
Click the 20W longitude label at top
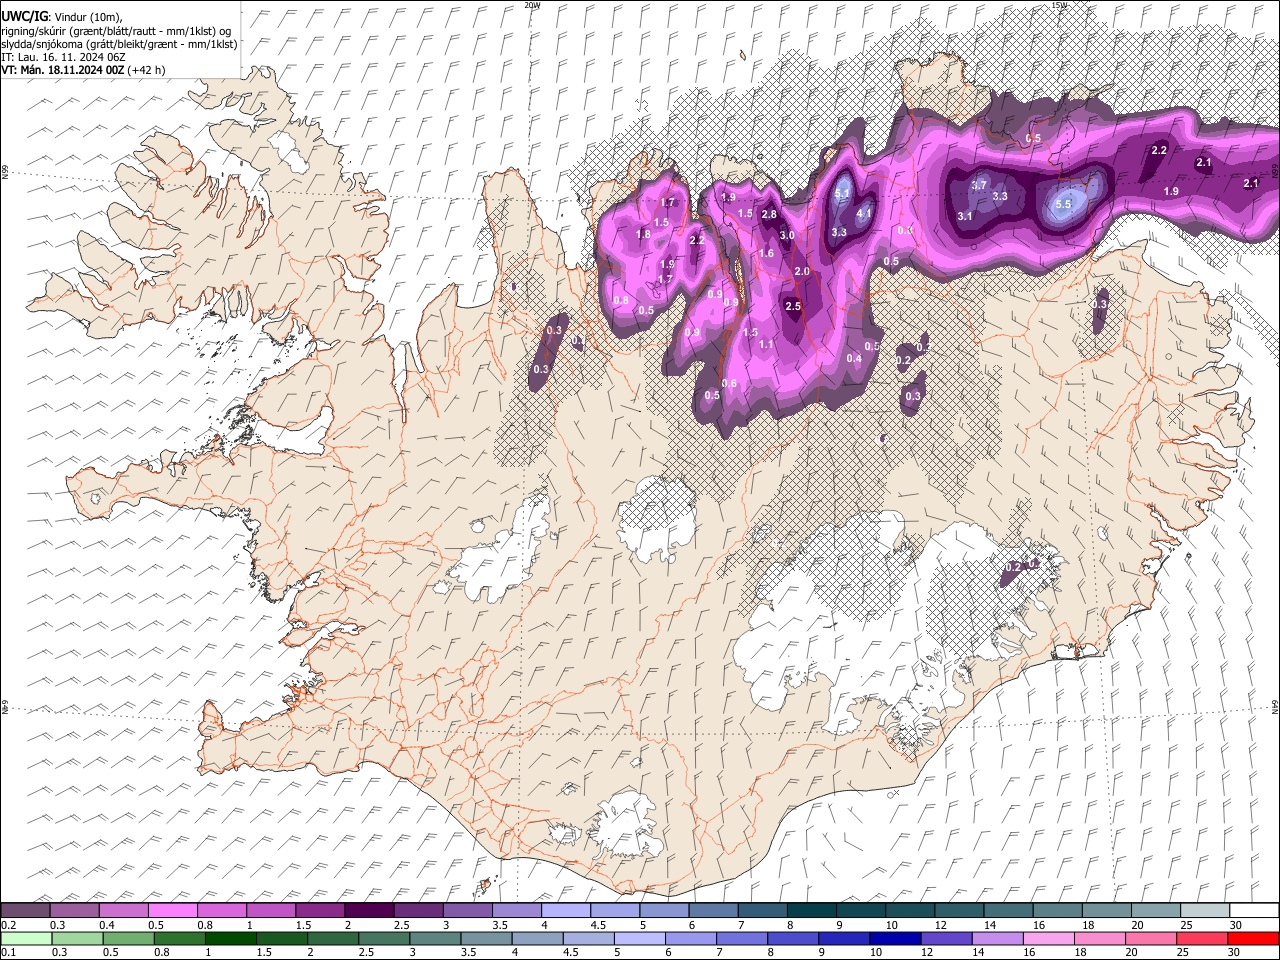pos(532,5)
